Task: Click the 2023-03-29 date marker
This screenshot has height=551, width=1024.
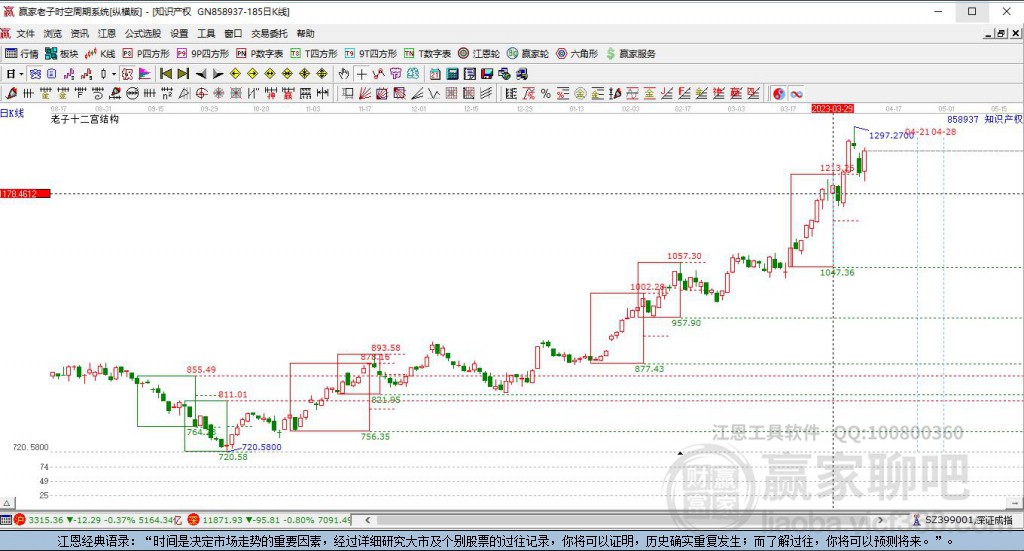Action: pos(833,108)
